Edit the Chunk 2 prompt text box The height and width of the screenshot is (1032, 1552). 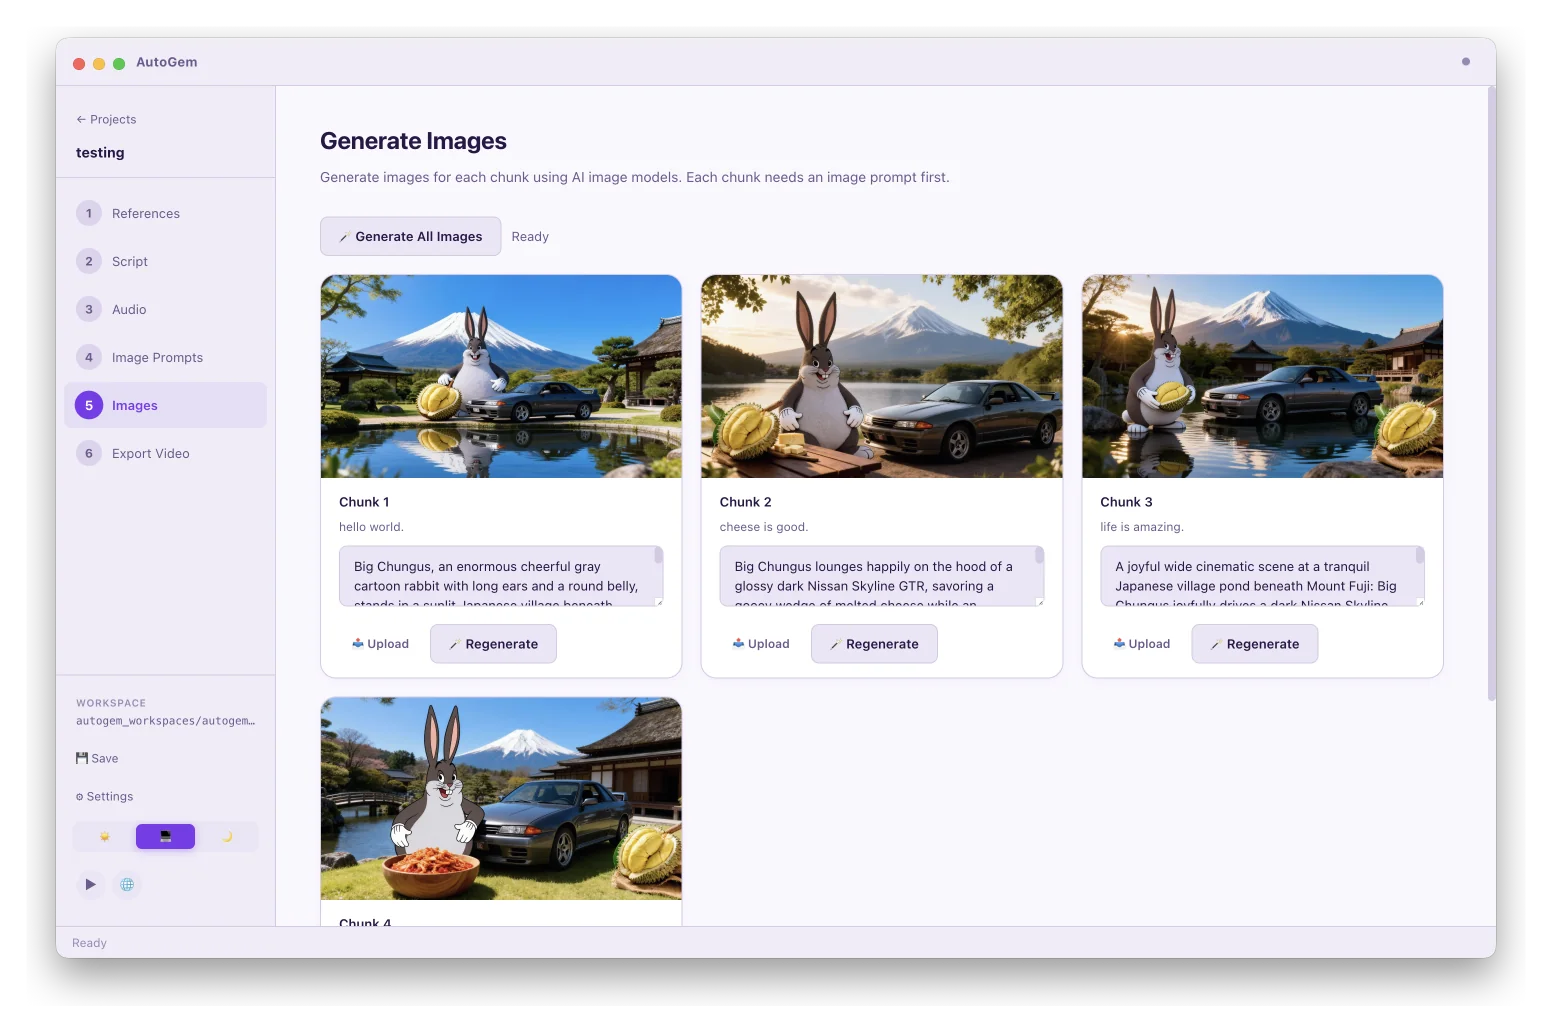point(882,576)
